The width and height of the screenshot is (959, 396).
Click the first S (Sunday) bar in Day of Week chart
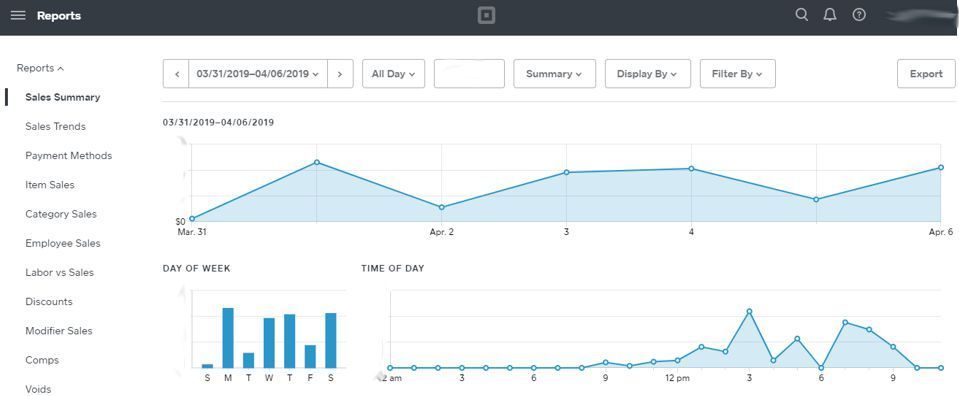click(x=207, y=366)
